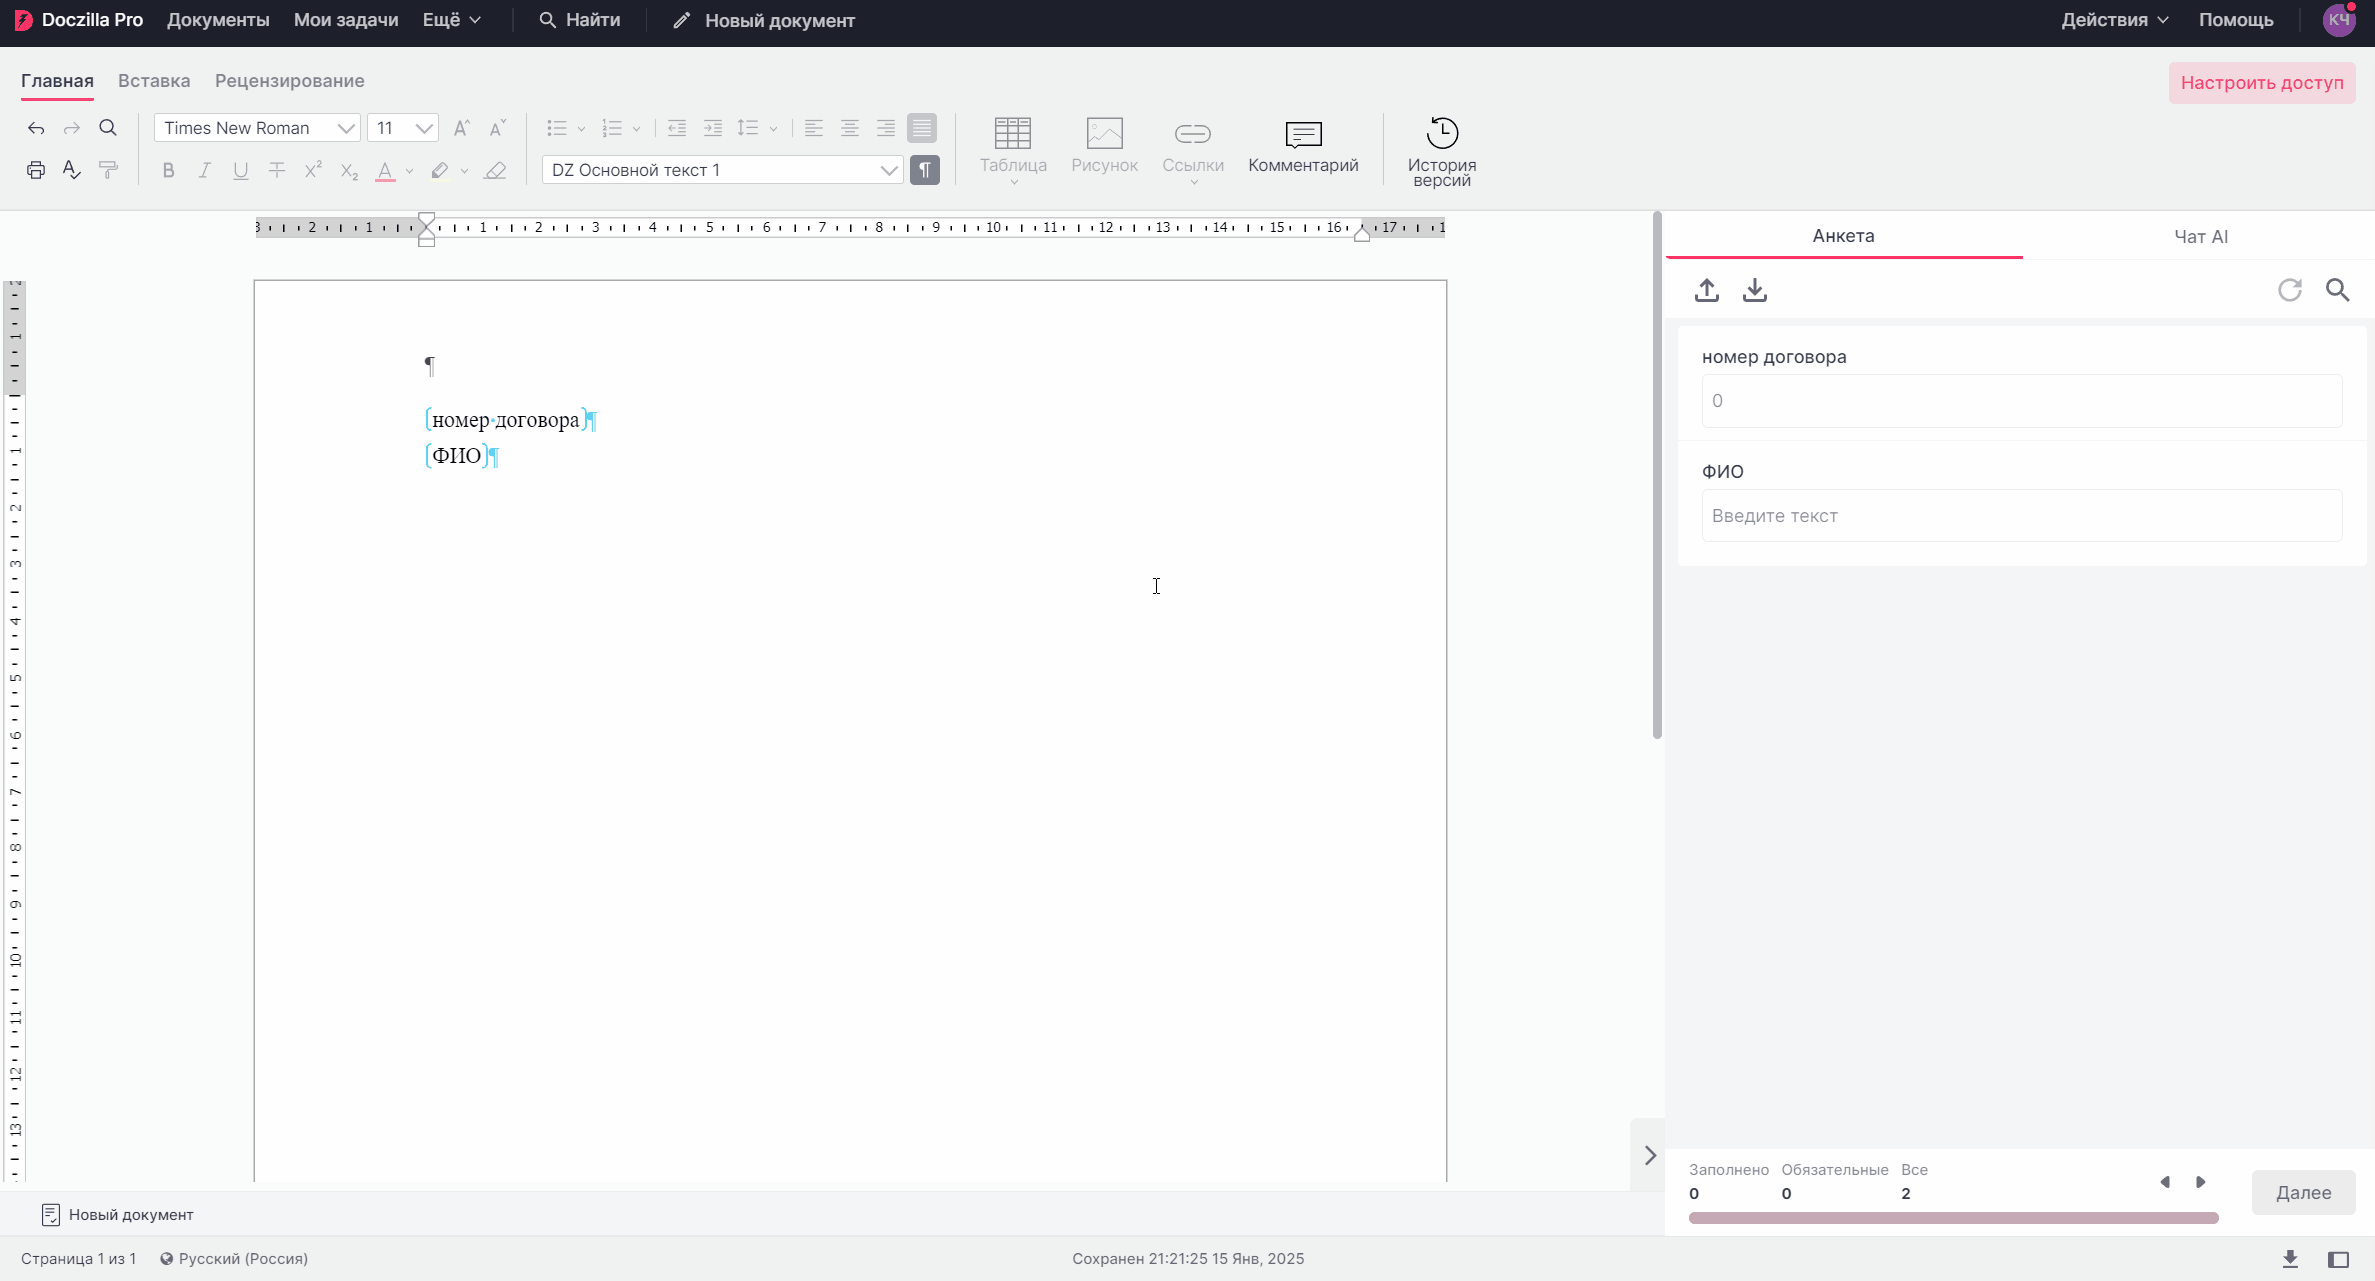2375x1281 pixels.
Task: Open the Документы menu
Action: click(218, 20)
